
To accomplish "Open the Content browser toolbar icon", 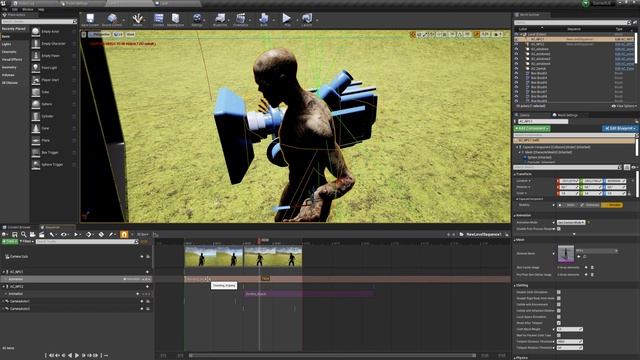I will point(158,19).
